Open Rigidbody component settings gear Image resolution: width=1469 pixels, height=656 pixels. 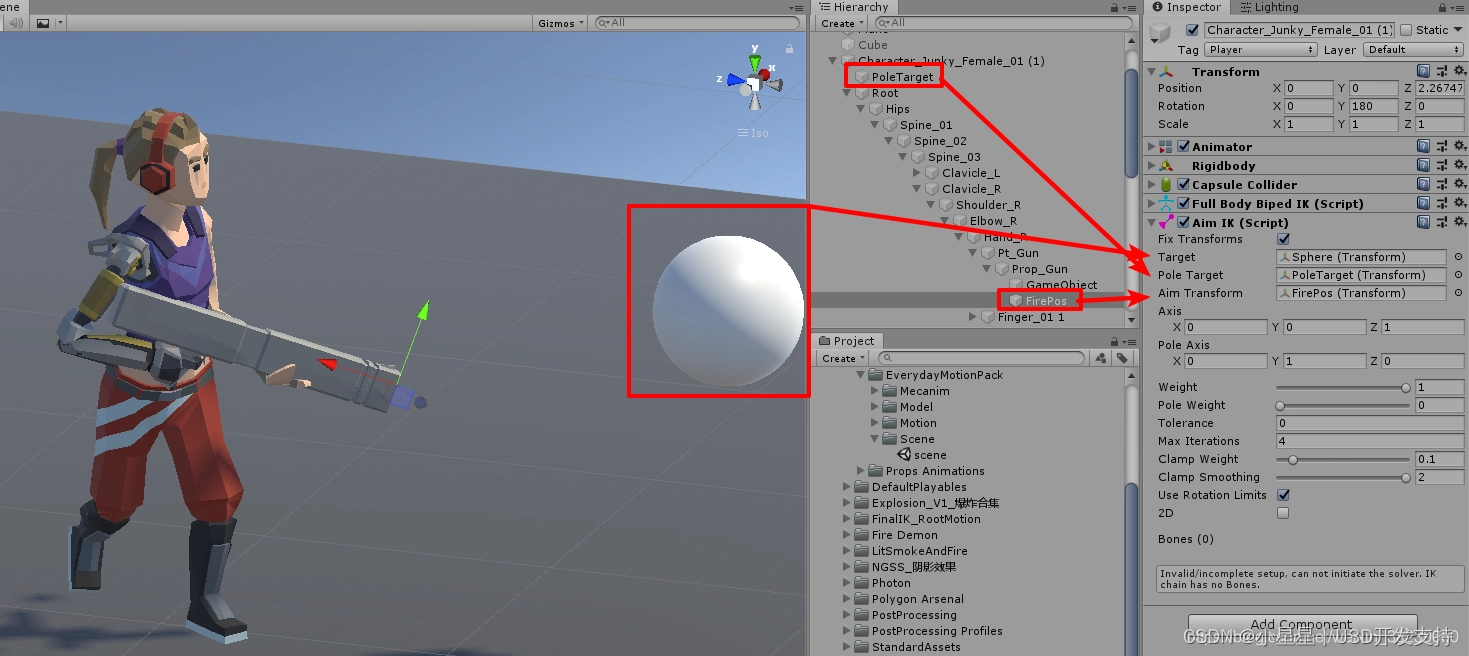[x=1459, y=165]
